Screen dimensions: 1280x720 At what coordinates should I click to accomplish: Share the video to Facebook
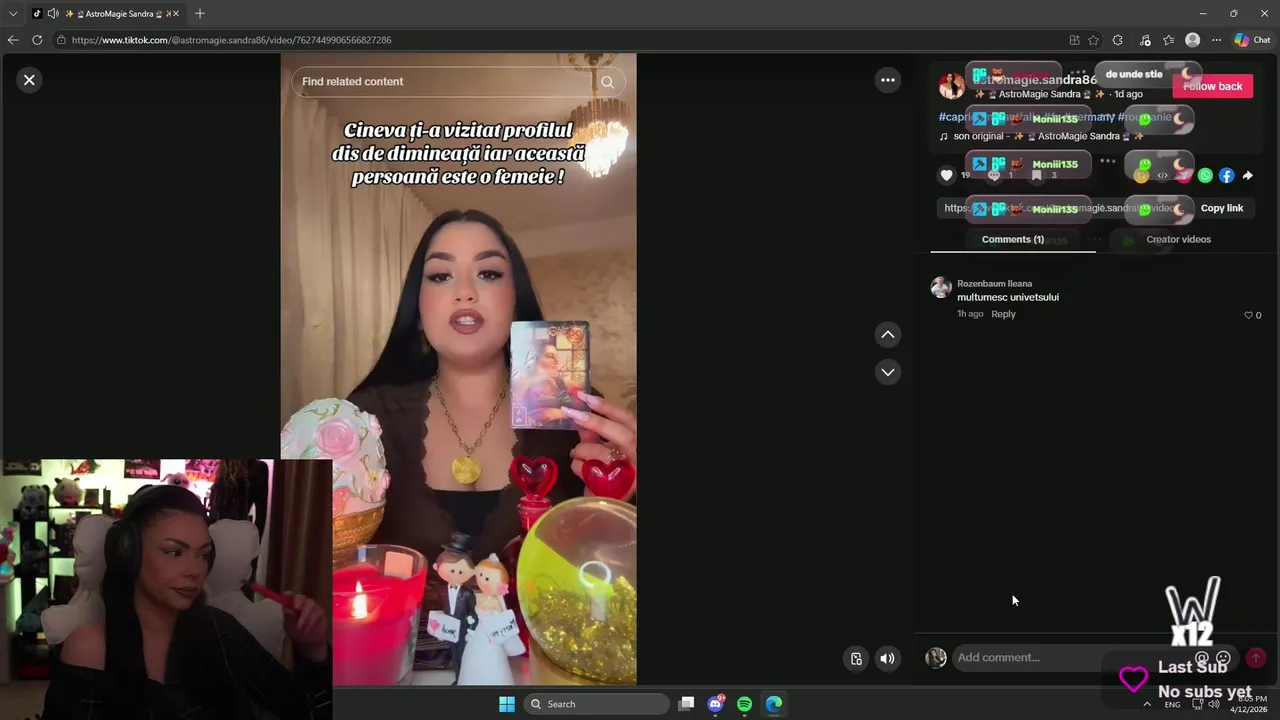(x=1226, y=175)
